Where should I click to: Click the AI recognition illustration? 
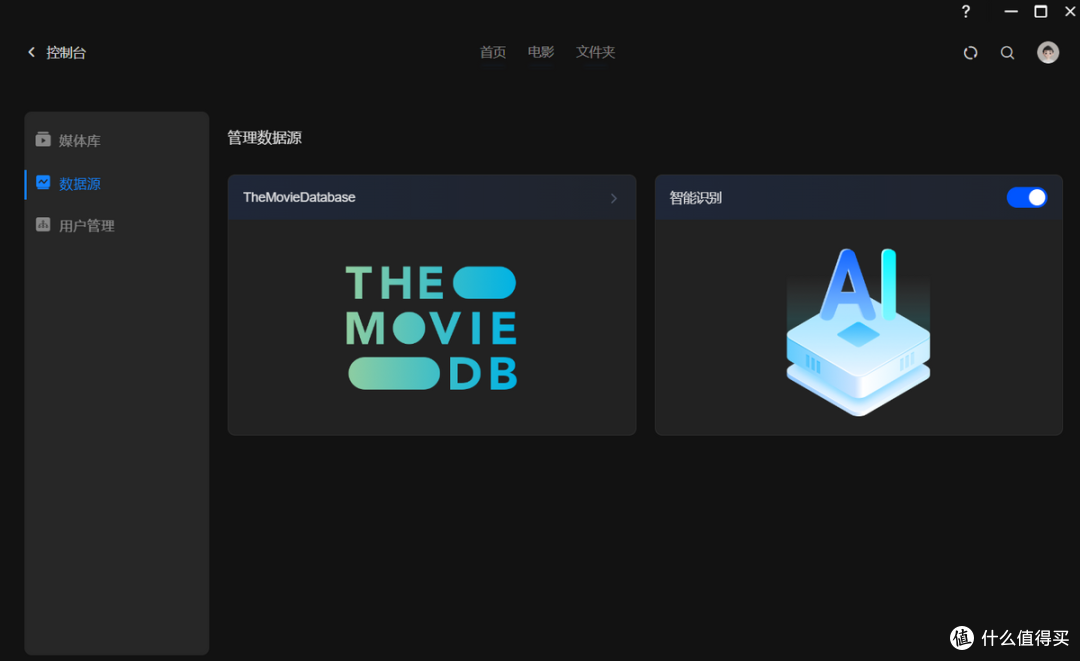pos(858,331)
